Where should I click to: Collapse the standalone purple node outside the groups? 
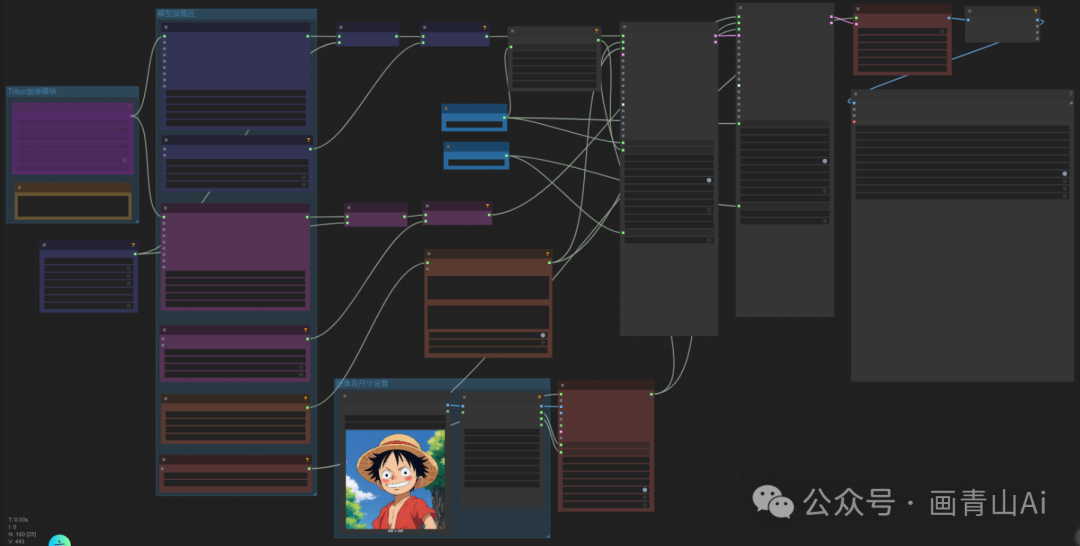[45, 245]
